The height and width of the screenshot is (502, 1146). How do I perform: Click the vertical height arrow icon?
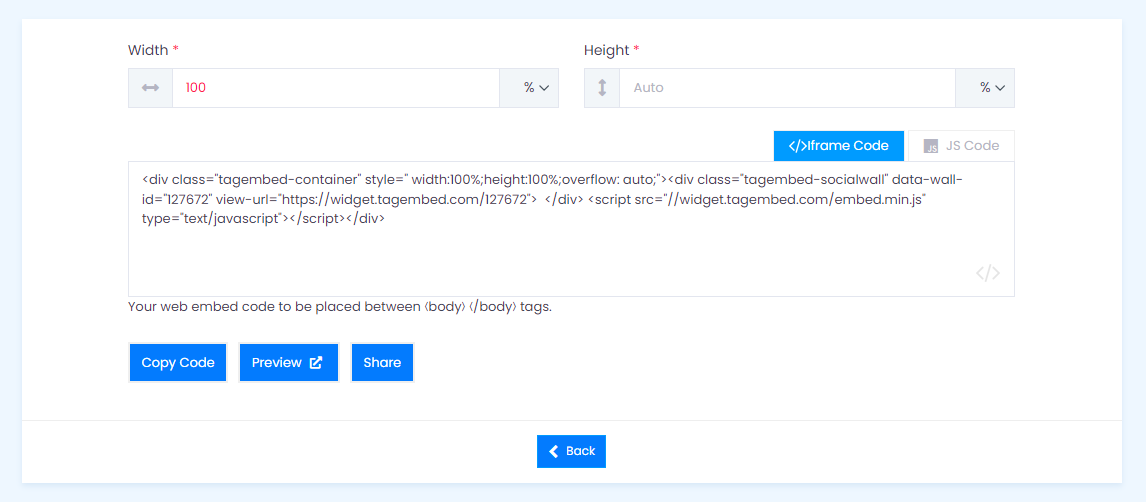[x=602, y=88]
